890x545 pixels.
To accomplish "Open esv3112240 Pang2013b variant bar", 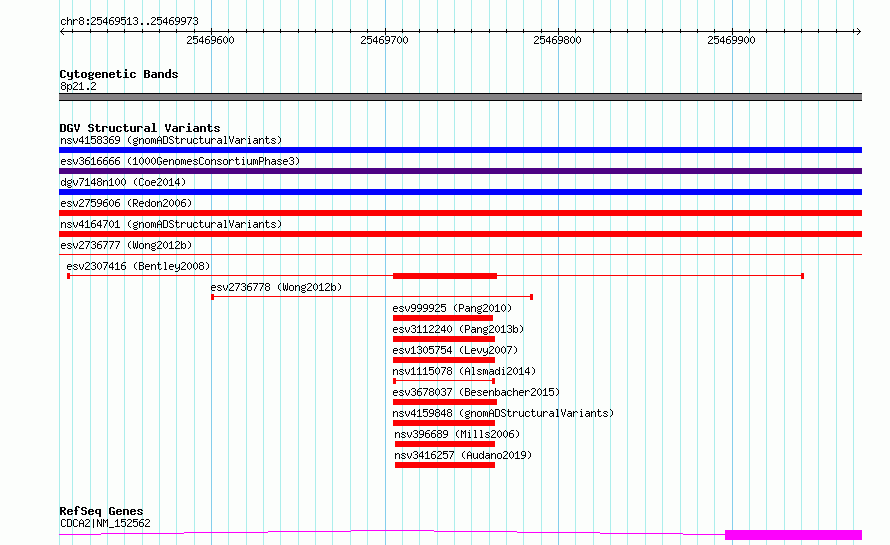I will 444,339.
